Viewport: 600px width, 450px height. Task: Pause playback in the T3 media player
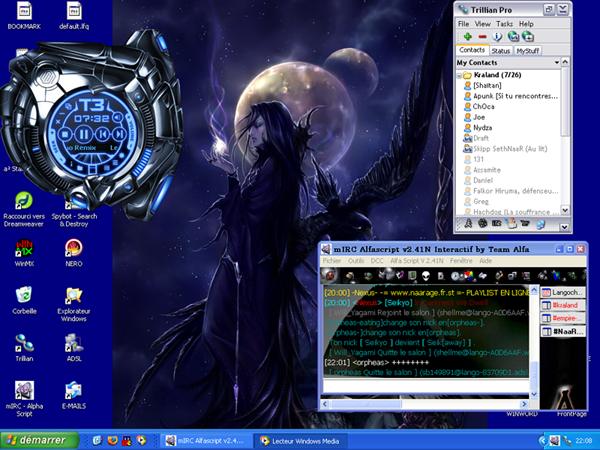tap(83, 134)
